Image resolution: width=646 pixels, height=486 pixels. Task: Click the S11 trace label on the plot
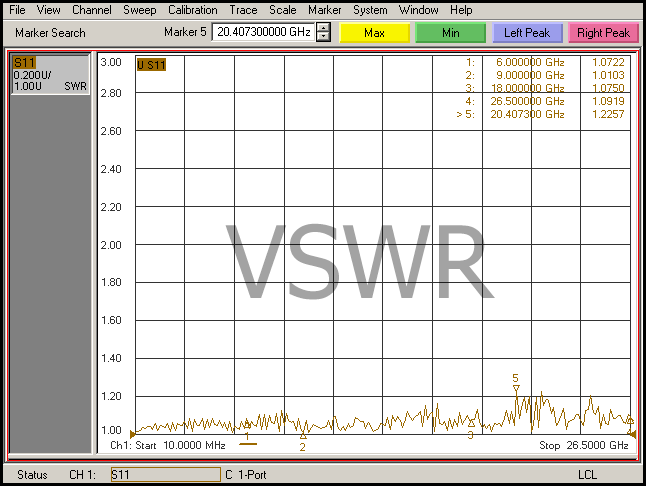click(151, 64)
